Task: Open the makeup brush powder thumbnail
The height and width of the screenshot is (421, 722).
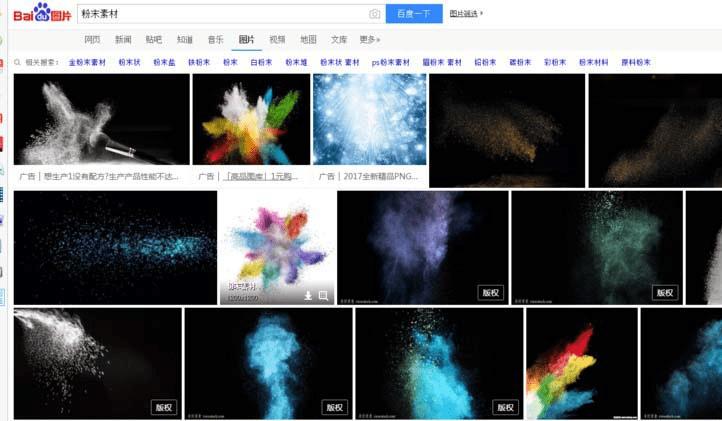Action: 102,119
